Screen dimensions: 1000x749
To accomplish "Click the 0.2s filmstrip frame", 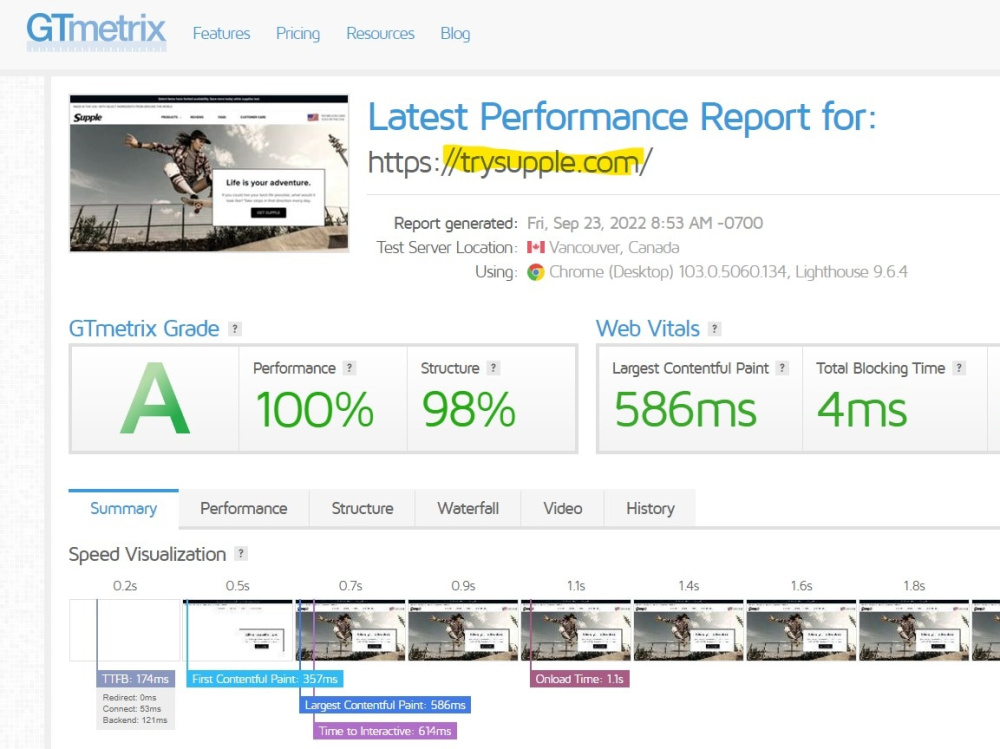I will (125, 630).
